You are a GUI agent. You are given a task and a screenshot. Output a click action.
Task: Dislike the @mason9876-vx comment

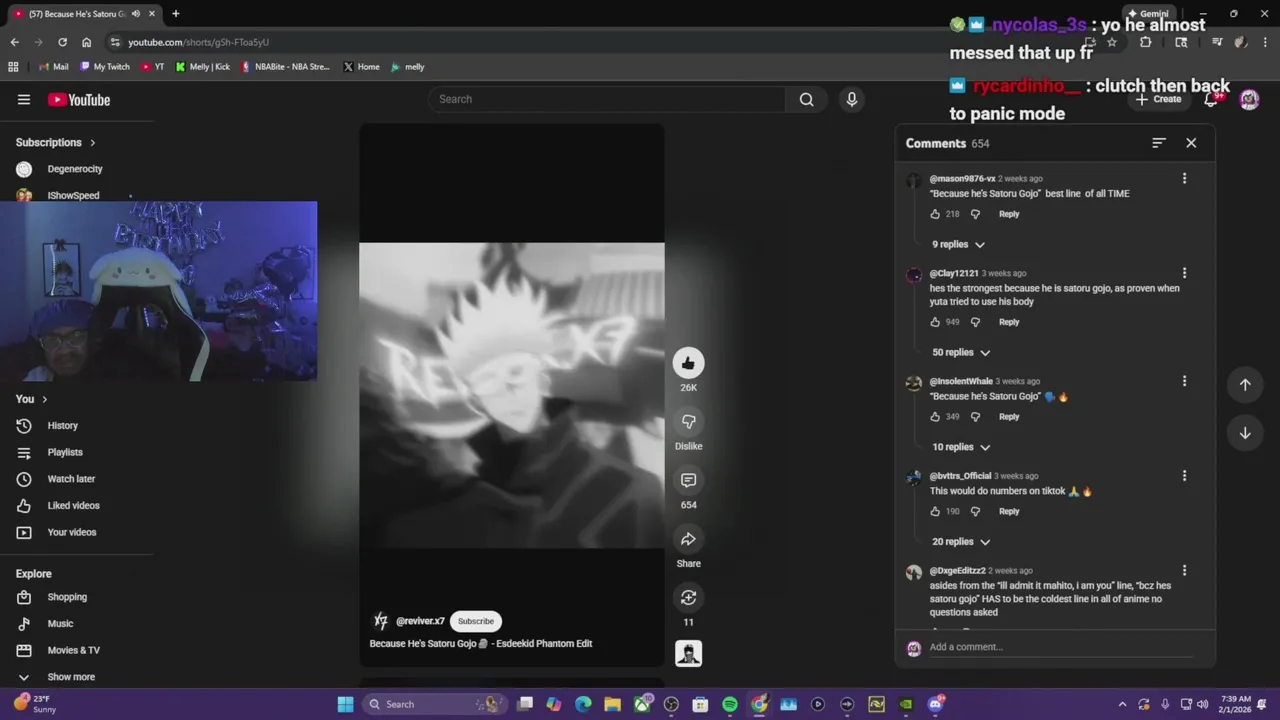(x=975, y=214)
